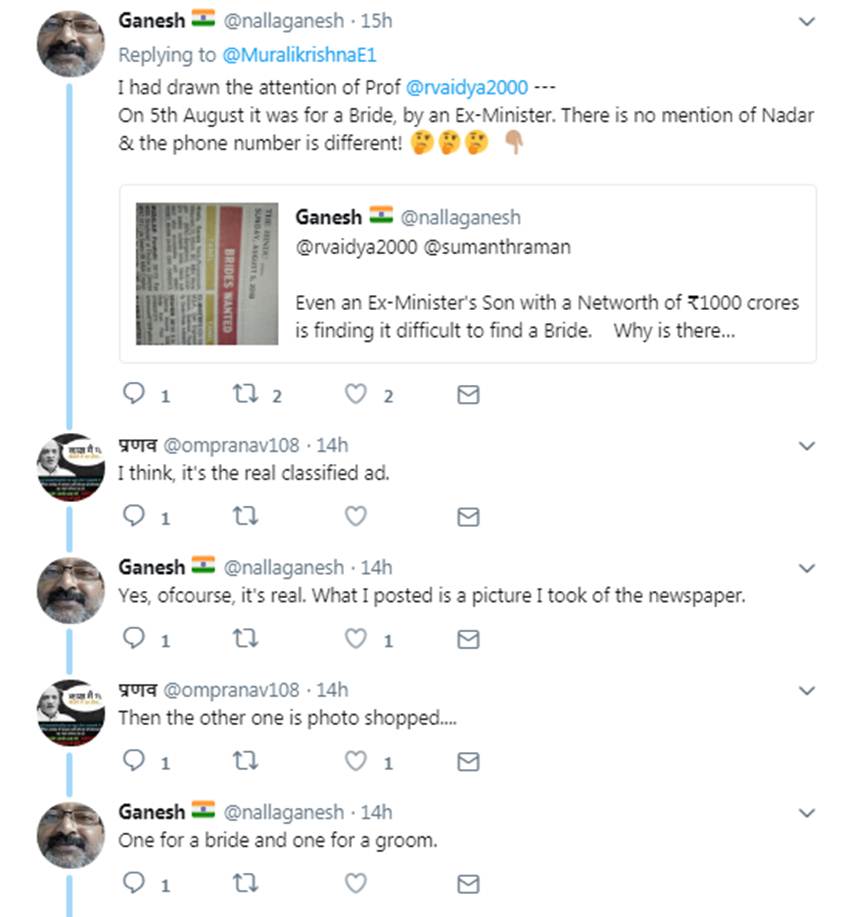Share "Then the other one is photo shopped" via message
This screenshot has width=850, height=917.
point(467,761)
